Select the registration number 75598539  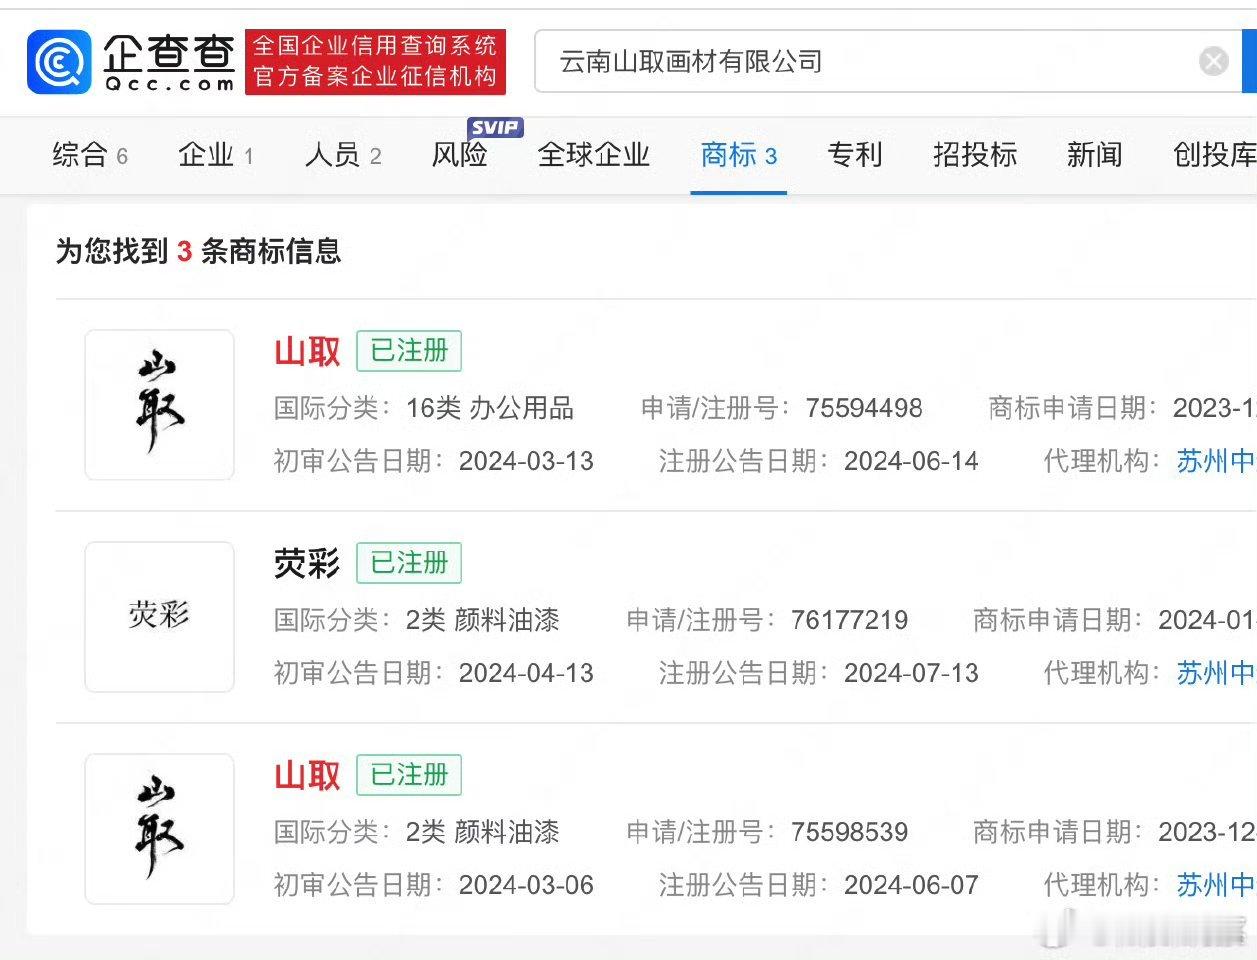(x=850, y=832)
